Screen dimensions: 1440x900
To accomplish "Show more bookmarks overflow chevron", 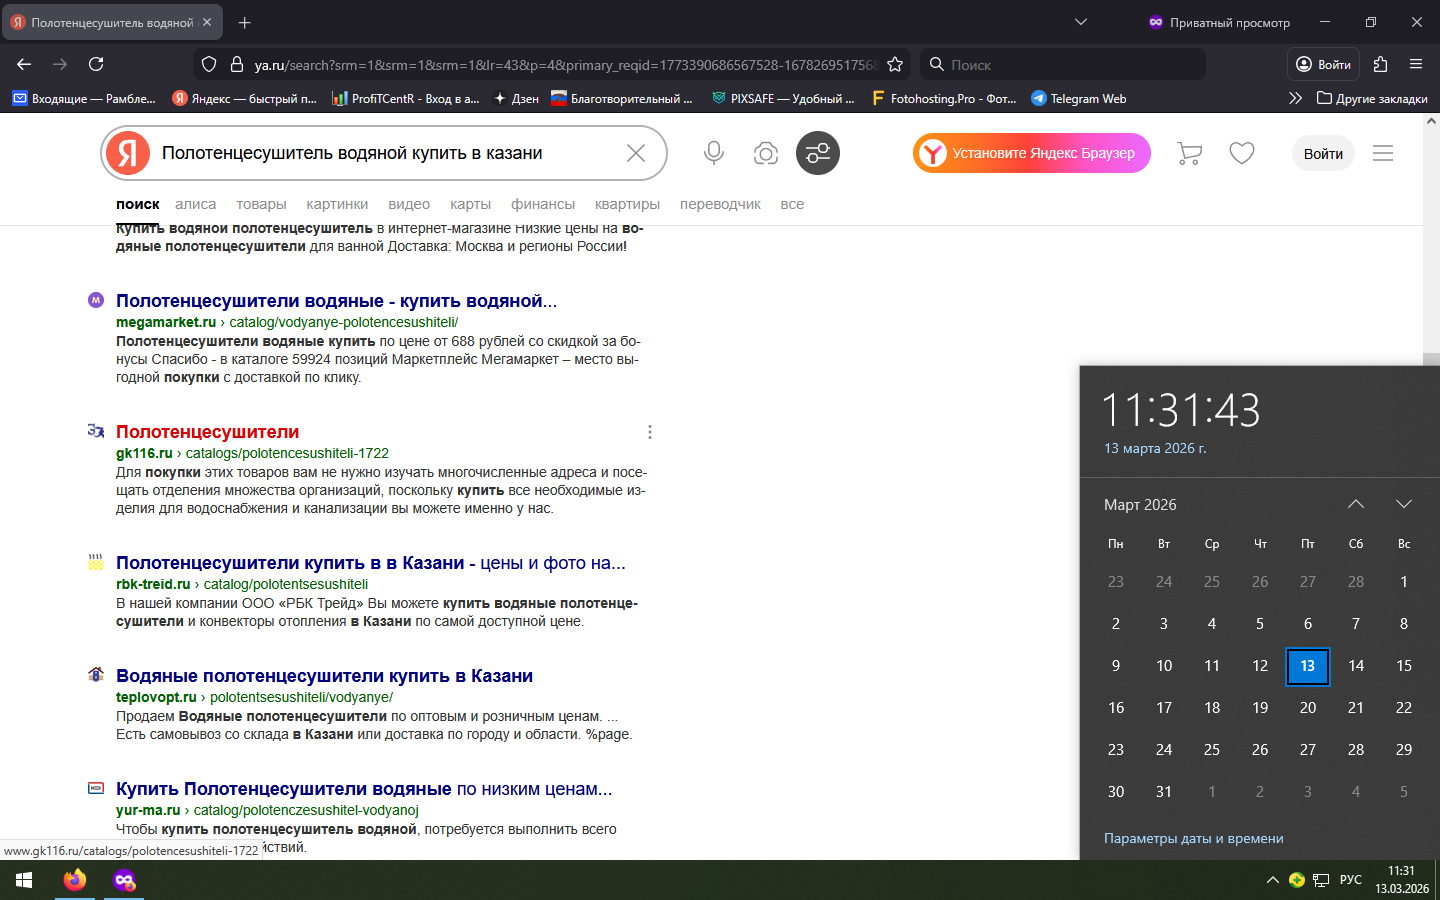I will 1295,98.
